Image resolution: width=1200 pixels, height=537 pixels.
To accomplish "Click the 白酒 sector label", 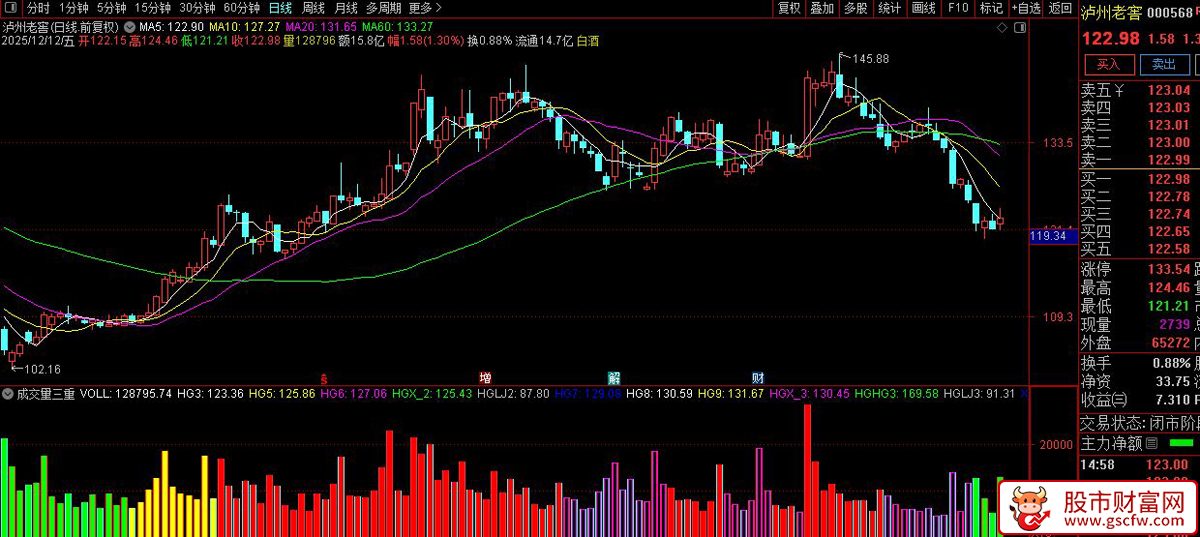I will point(588,42).
